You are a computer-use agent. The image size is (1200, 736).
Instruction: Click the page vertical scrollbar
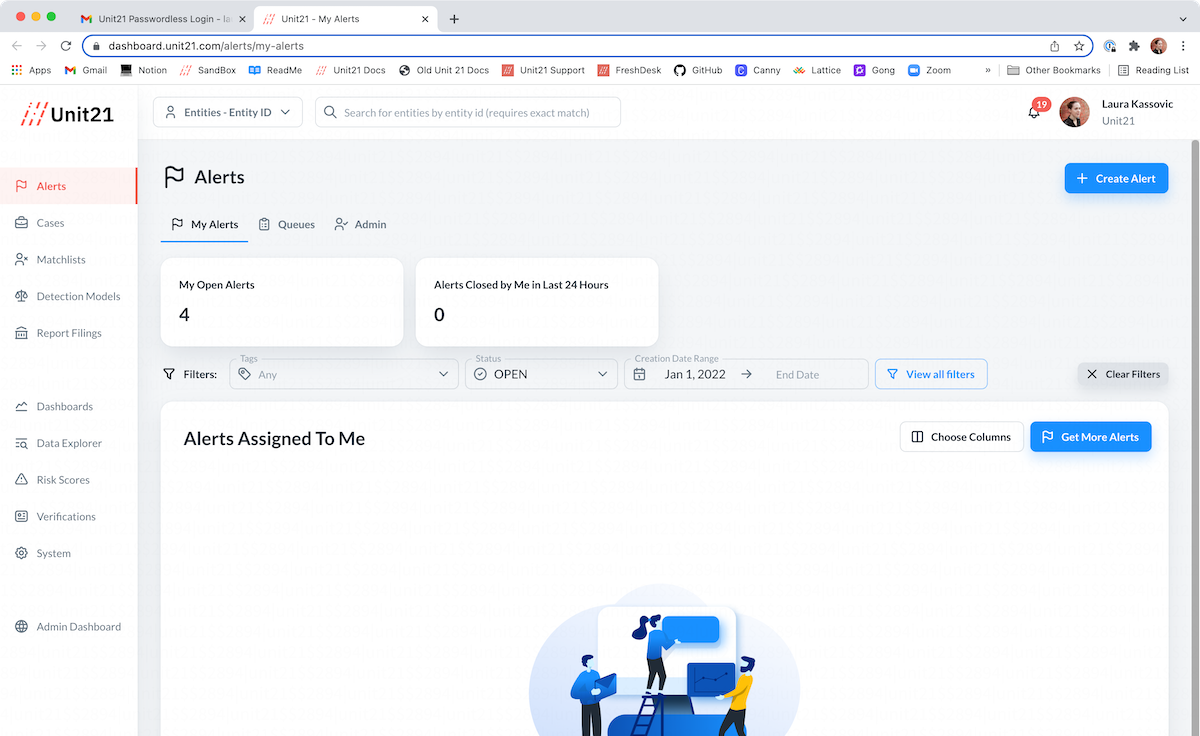click(1194, 437)
